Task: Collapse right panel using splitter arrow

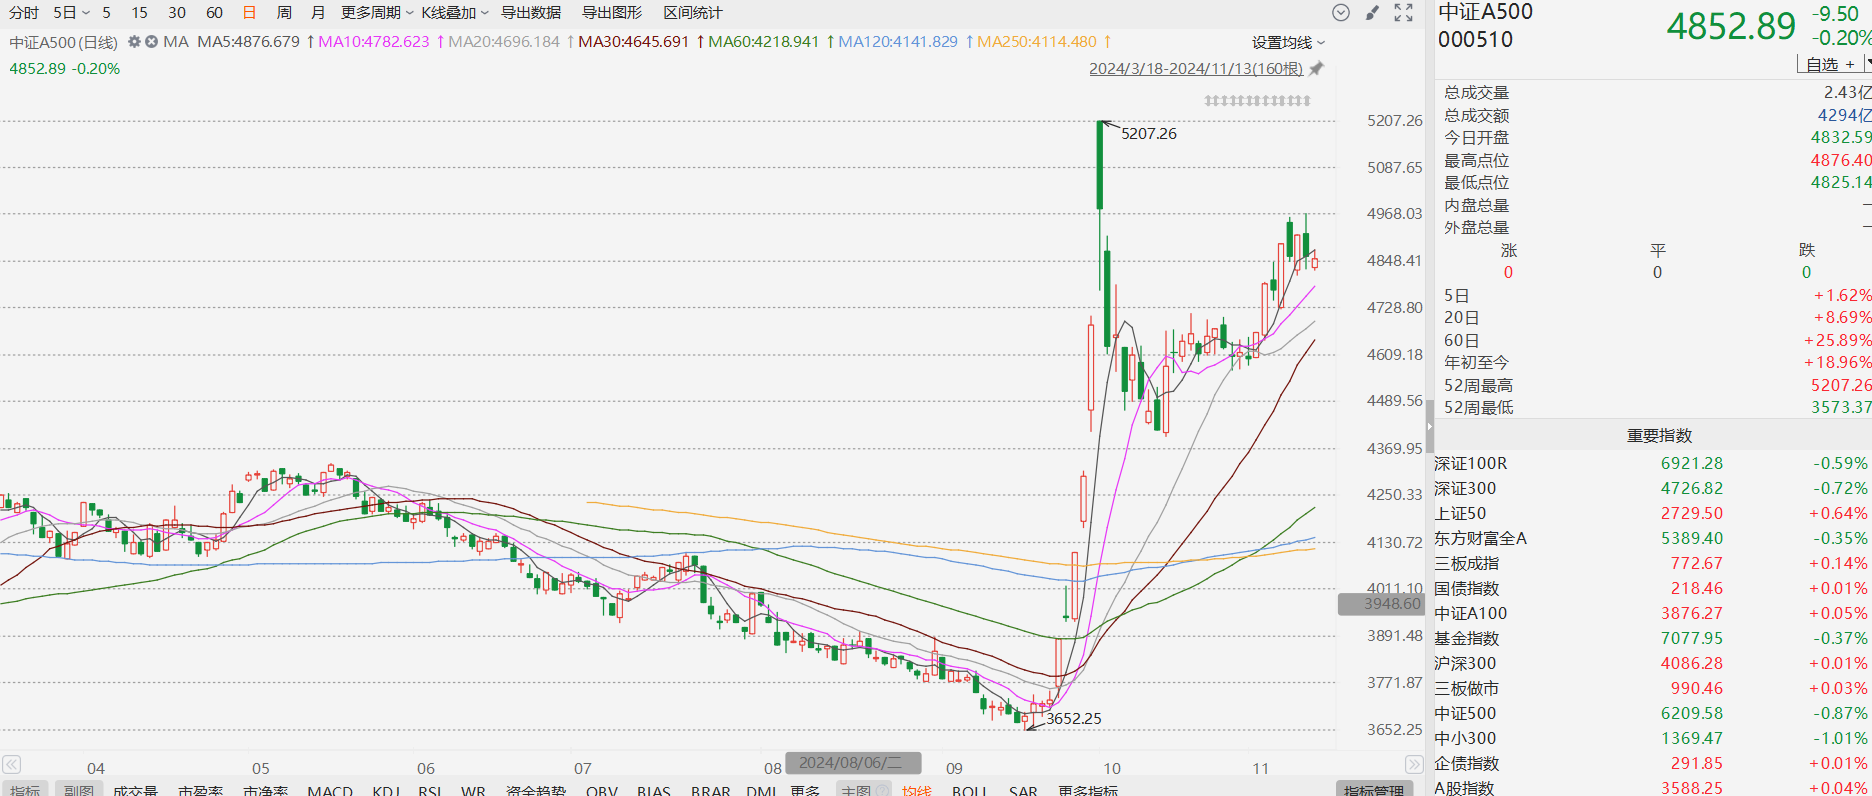Action: (1430, 426)
